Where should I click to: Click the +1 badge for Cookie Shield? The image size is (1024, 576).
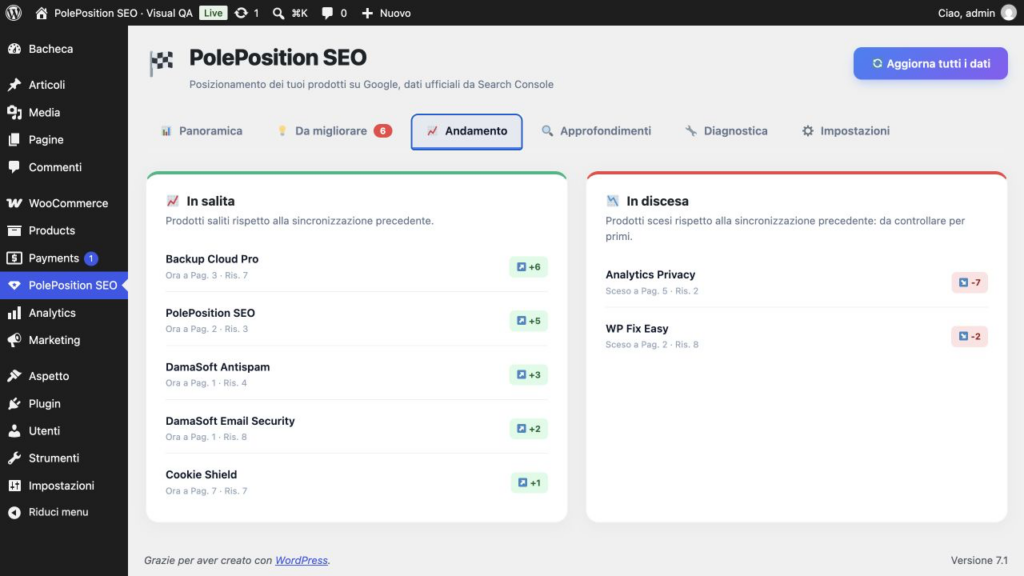point(529,483)
